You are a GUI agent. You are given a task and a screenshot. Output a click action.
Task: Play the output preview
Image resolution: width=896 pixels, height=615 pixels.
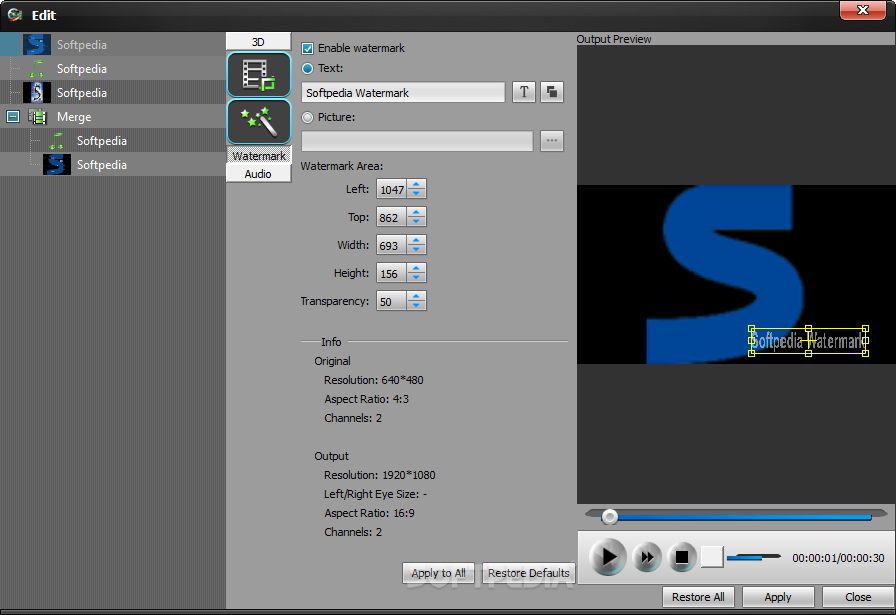(607, 557)
